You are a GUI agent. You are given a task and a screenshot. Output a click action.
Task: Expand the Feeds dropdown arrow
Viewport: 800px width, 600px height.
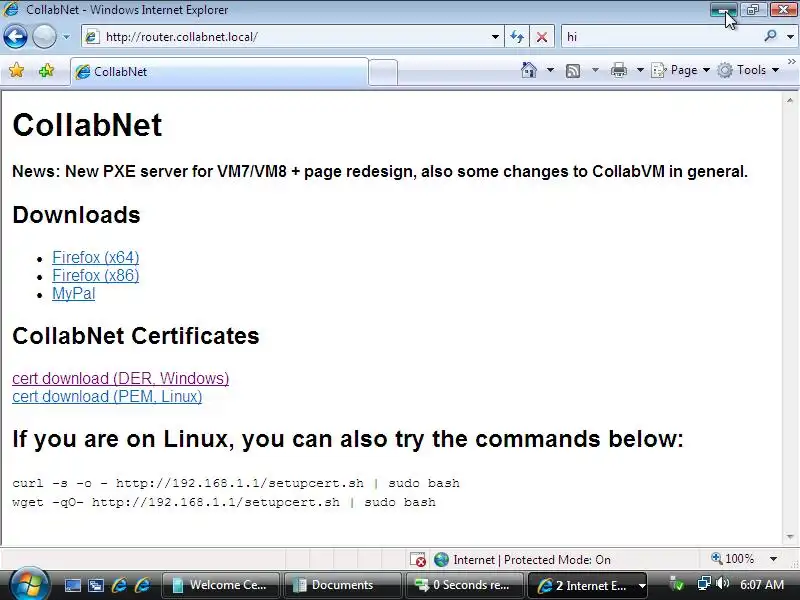pos(595,70)
